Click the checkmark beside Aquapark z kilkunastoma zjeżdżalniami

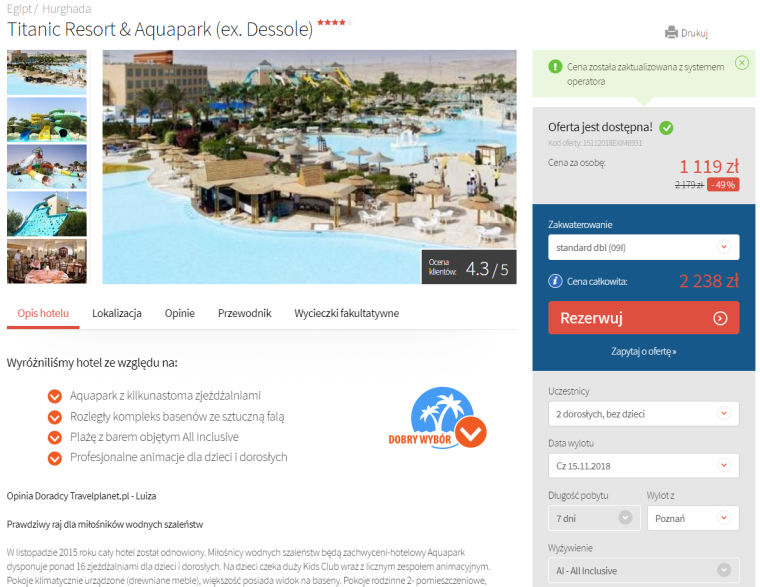pyautogui.click(x=55, y=396)
